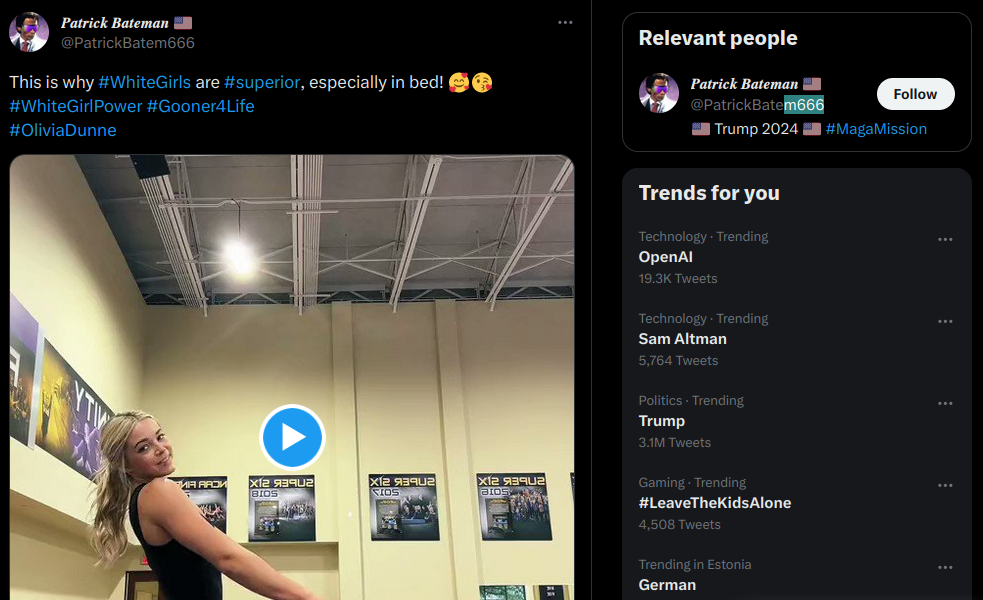Image resolution: width=983 pixels, height=600 pixels.
Task: Open #LeaveTheKidsAlone gaming trend
Action: [715, 503]
